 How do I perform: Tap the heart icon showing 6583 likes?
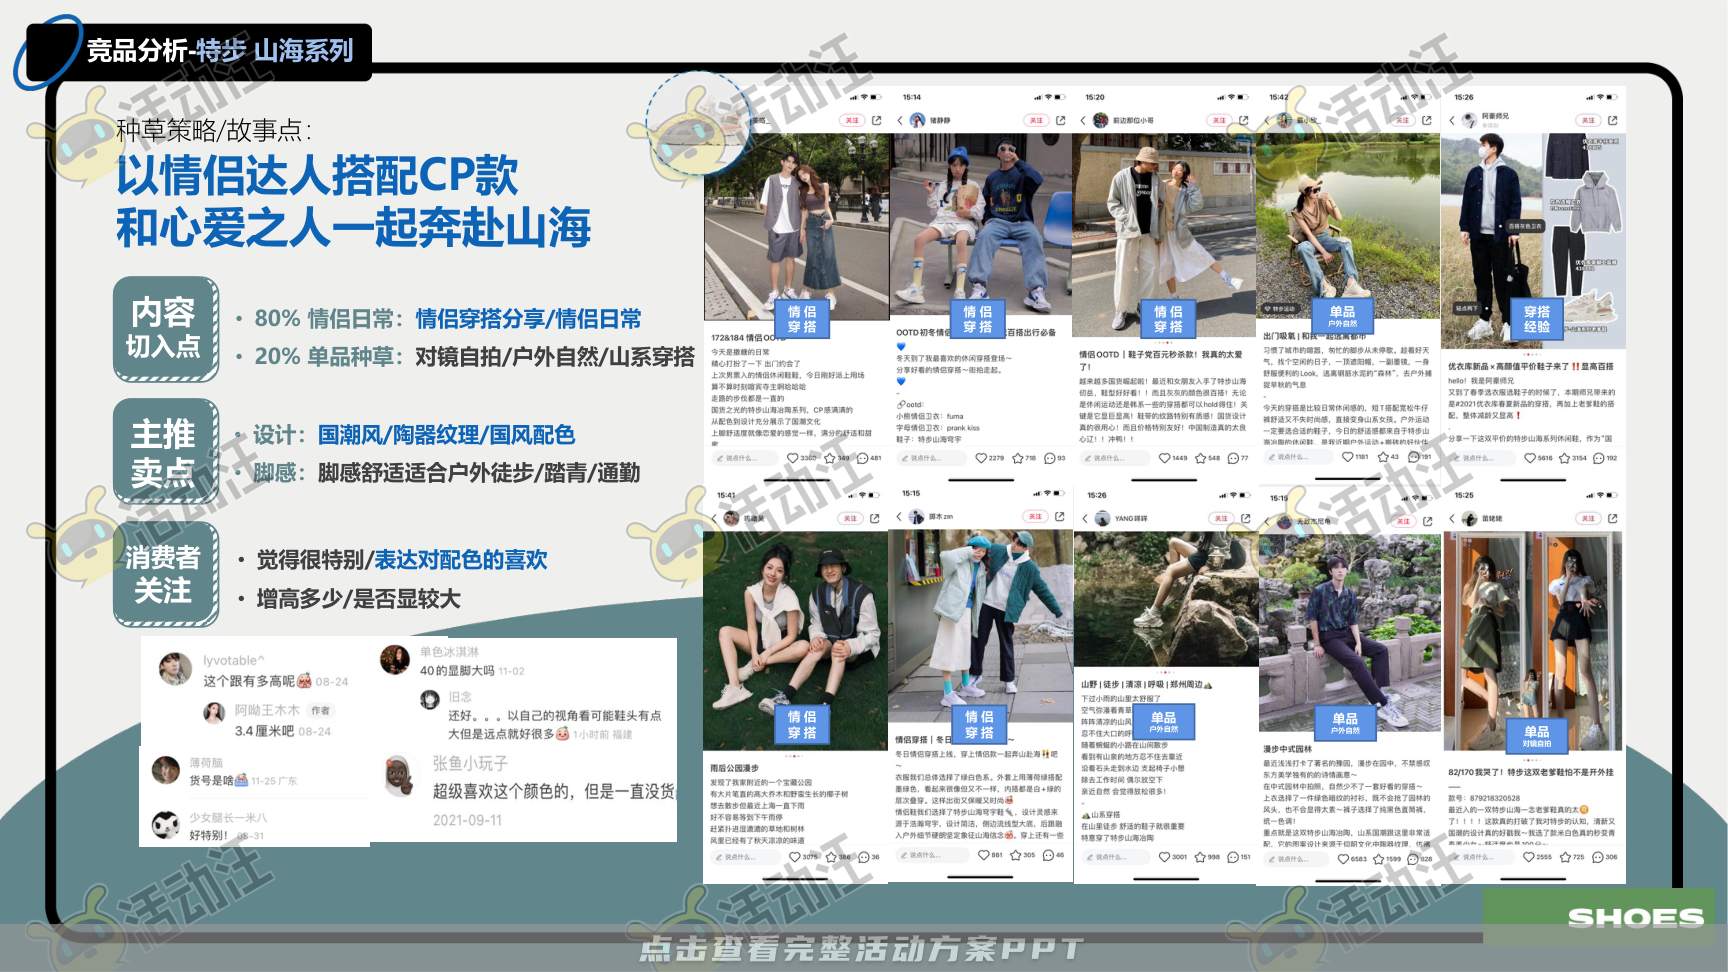pos(1344,859)
